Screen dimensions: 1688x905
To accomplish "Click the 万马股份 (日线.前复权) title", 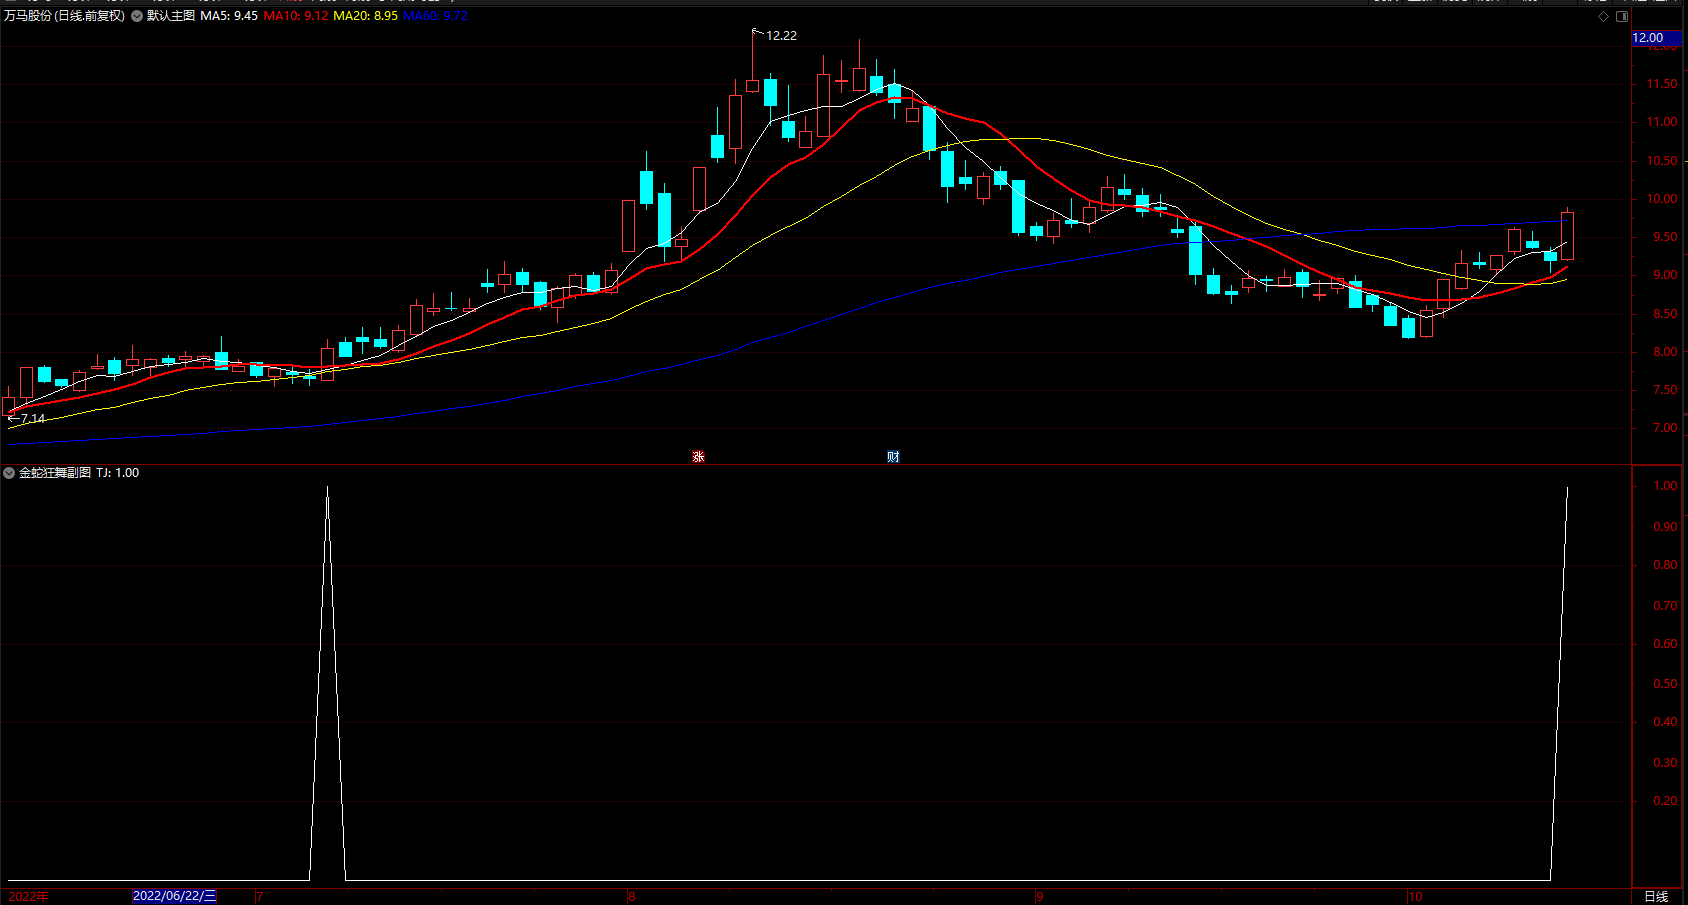I will (x=65, y=16).
